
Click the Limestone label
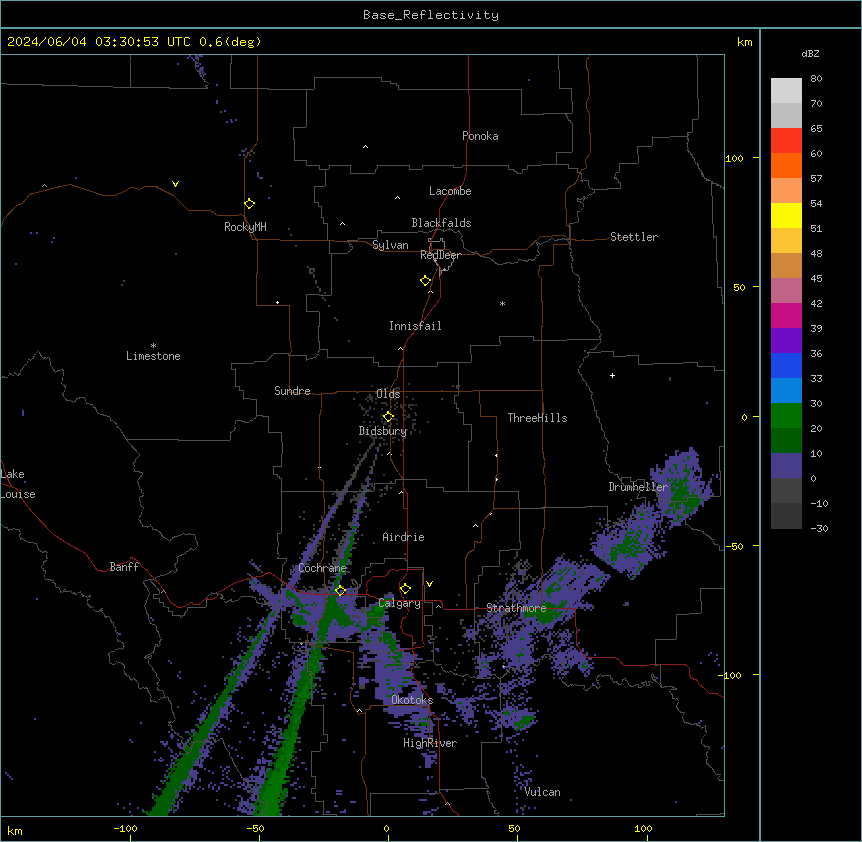pyautogui.click(x=153, y=356)
